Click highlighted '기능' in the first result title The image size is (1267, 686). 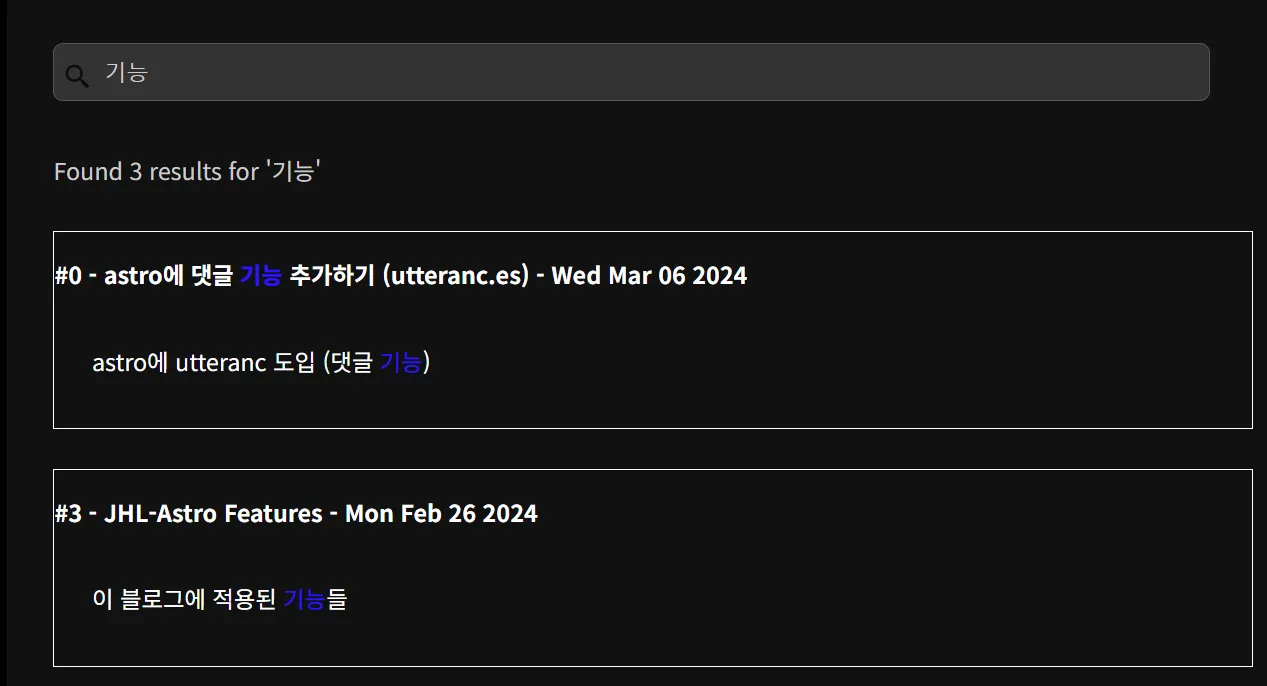click(261, 275)
